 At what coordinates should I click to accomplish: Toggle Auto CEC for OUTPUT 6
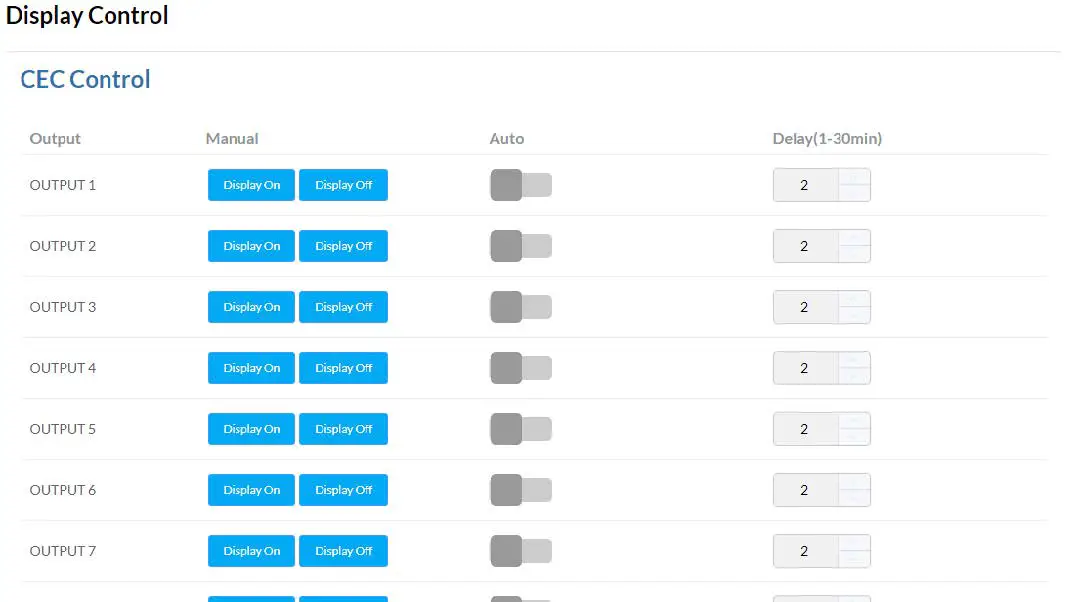coord(520,490)
